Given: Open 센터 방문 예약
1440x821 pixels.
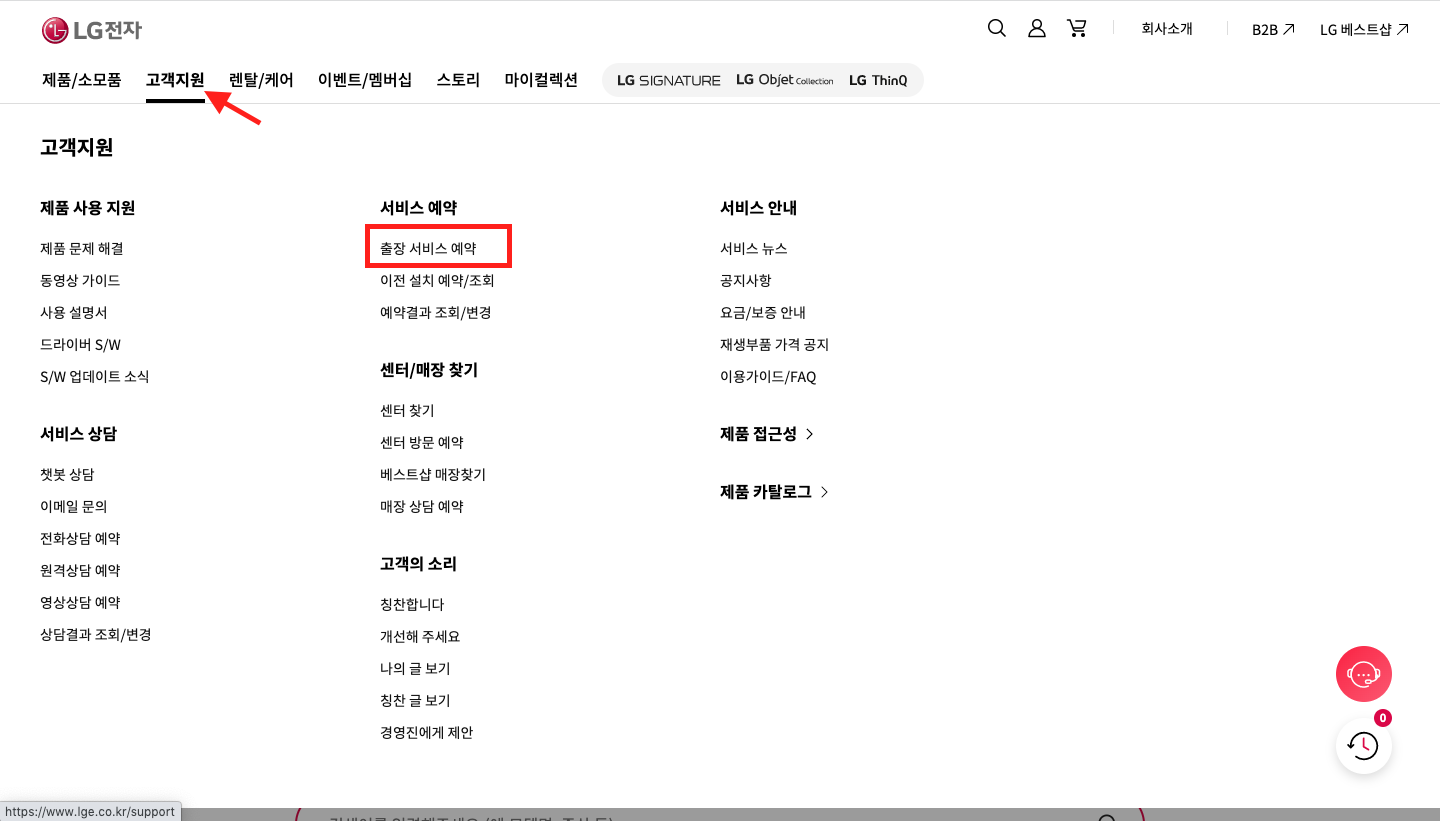Looking at the screenshot, I should click(x=422, y=442).
